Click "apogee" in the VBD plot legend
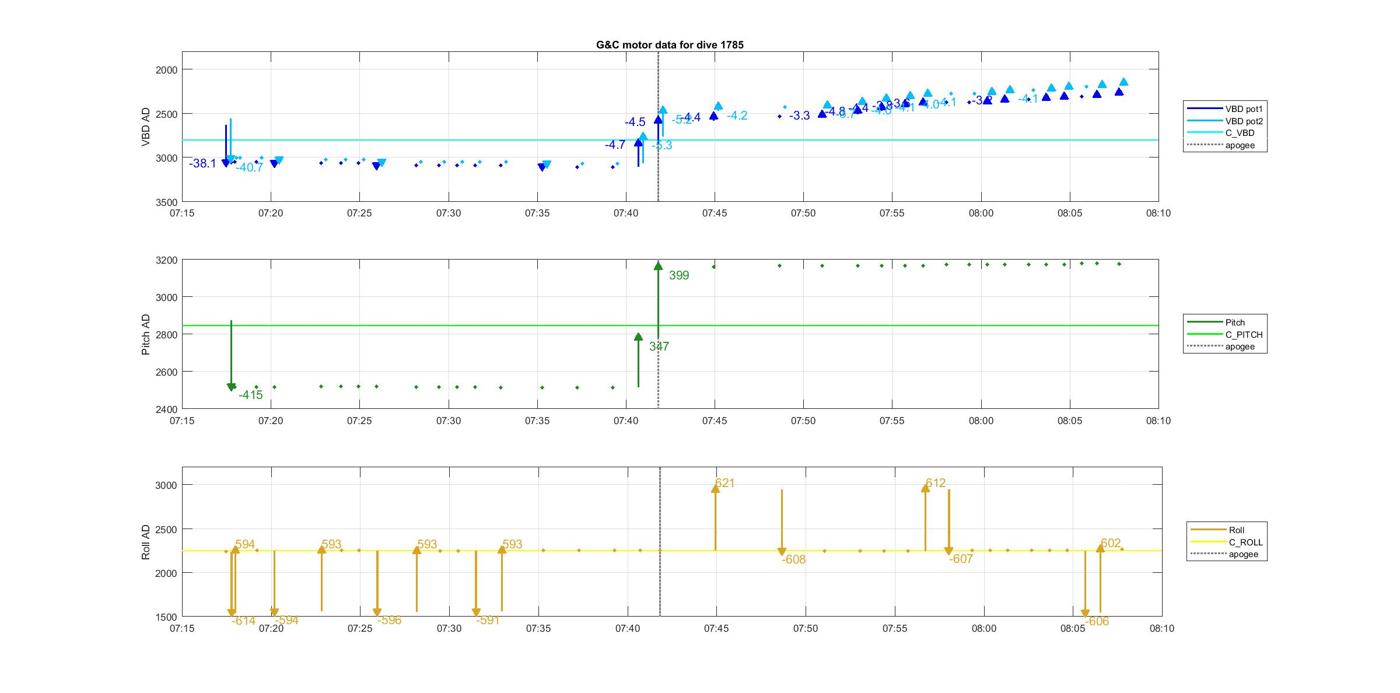 tap(1225, 146)
